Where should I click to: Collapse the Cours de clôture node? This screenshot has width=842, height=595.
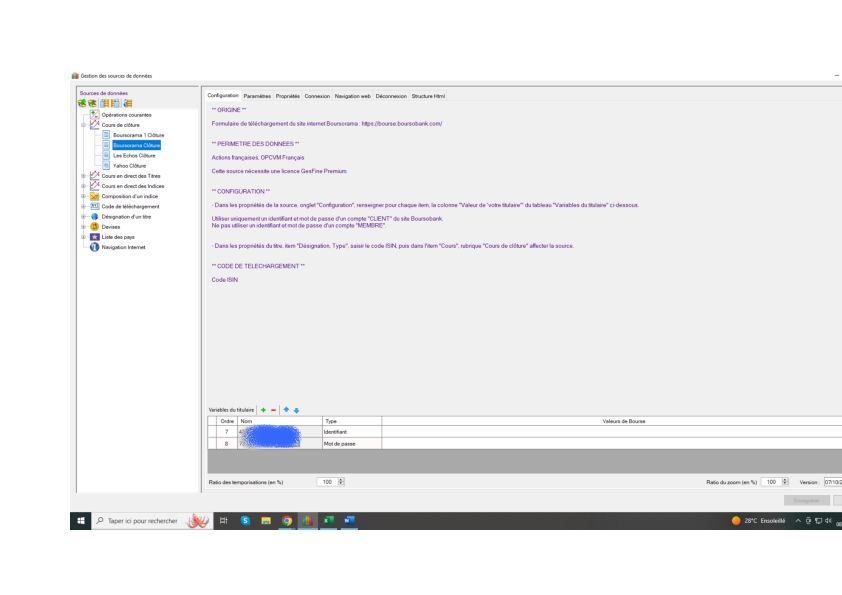84,124
